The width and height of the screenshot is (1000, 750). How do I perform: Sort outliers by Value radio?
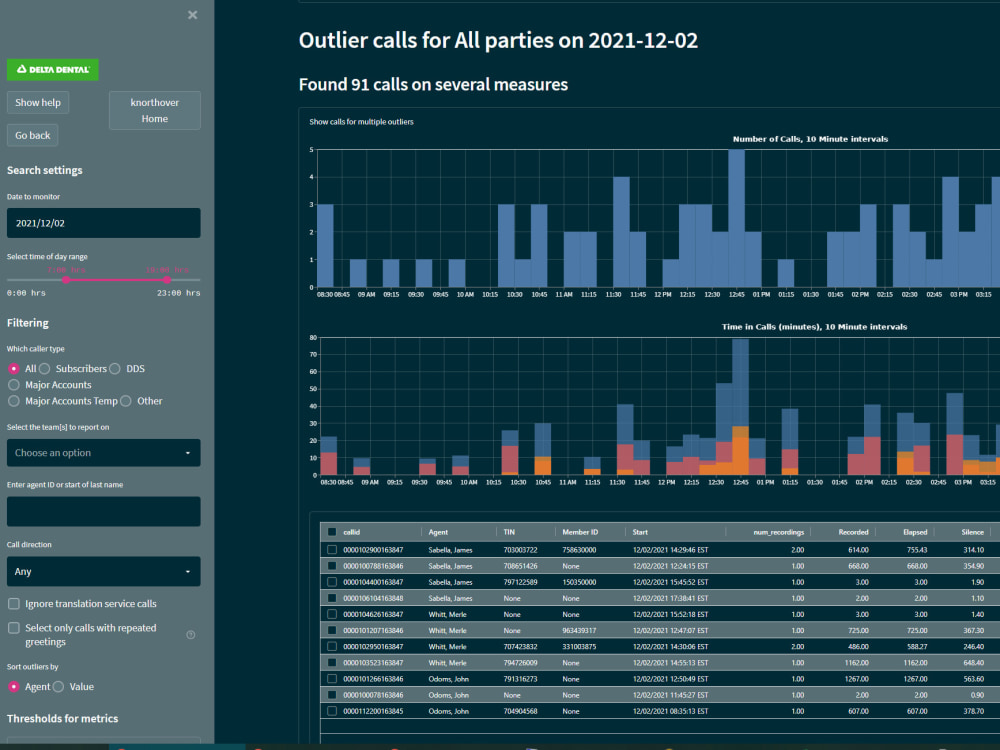pyautogui.click(x=58, y=687)
